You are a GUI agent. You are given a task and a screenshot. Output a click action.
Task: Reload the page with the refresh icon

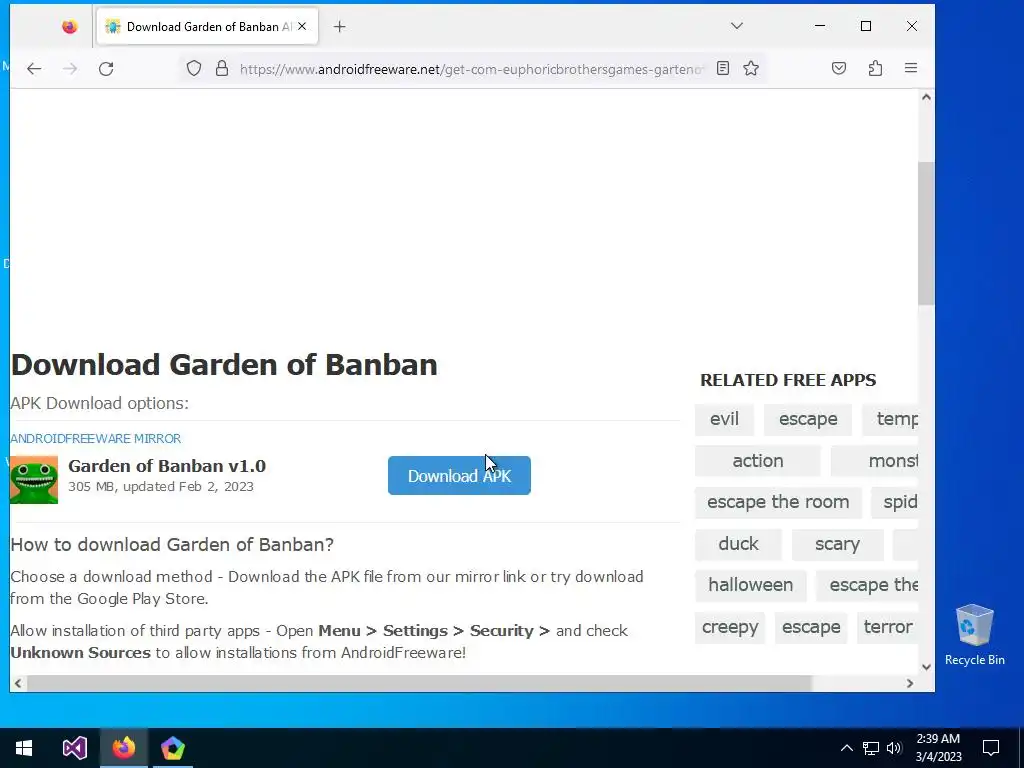(106, 69)
